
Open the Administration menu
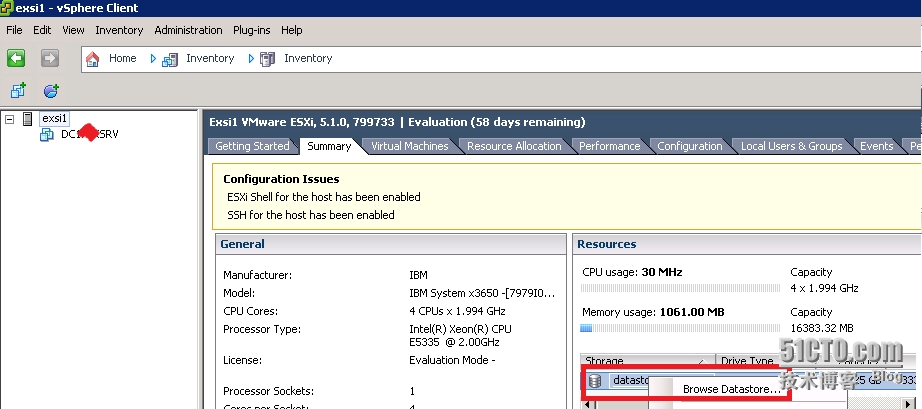pos(188,30)
